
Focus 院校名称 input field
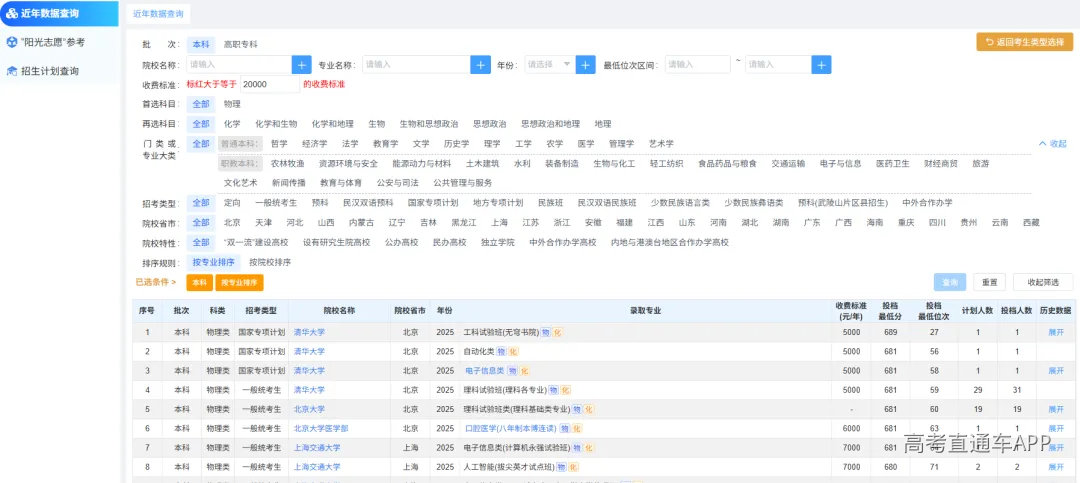click(238, 65)
